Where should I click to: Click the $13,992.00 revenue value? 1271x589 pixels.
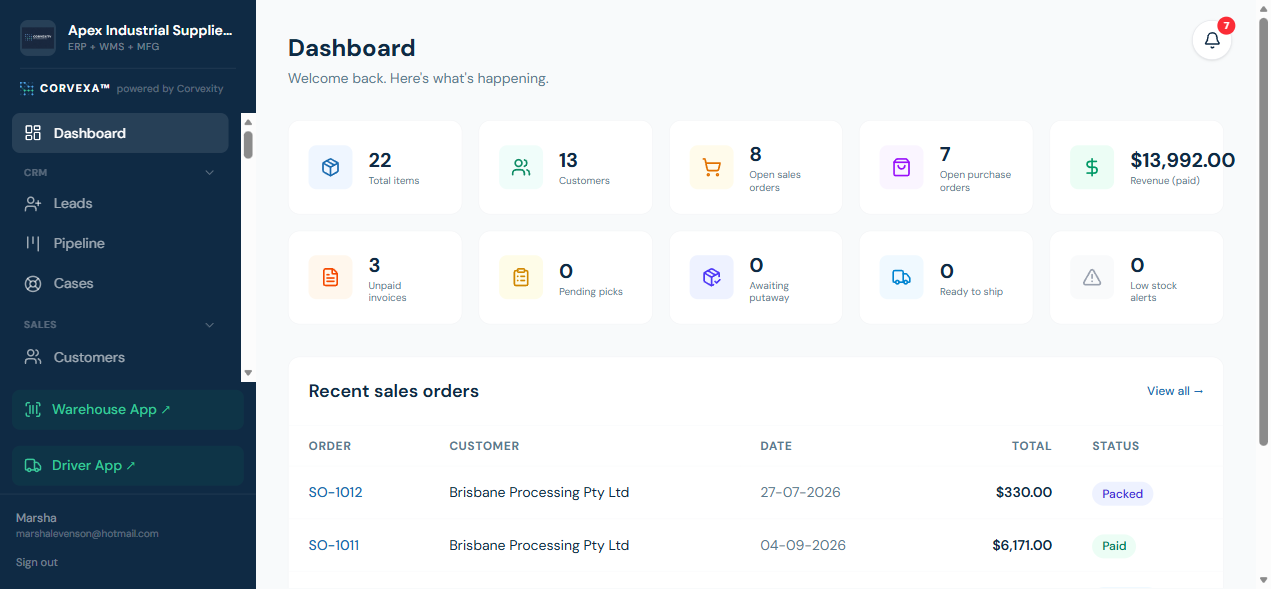[x=1182, y=160]
